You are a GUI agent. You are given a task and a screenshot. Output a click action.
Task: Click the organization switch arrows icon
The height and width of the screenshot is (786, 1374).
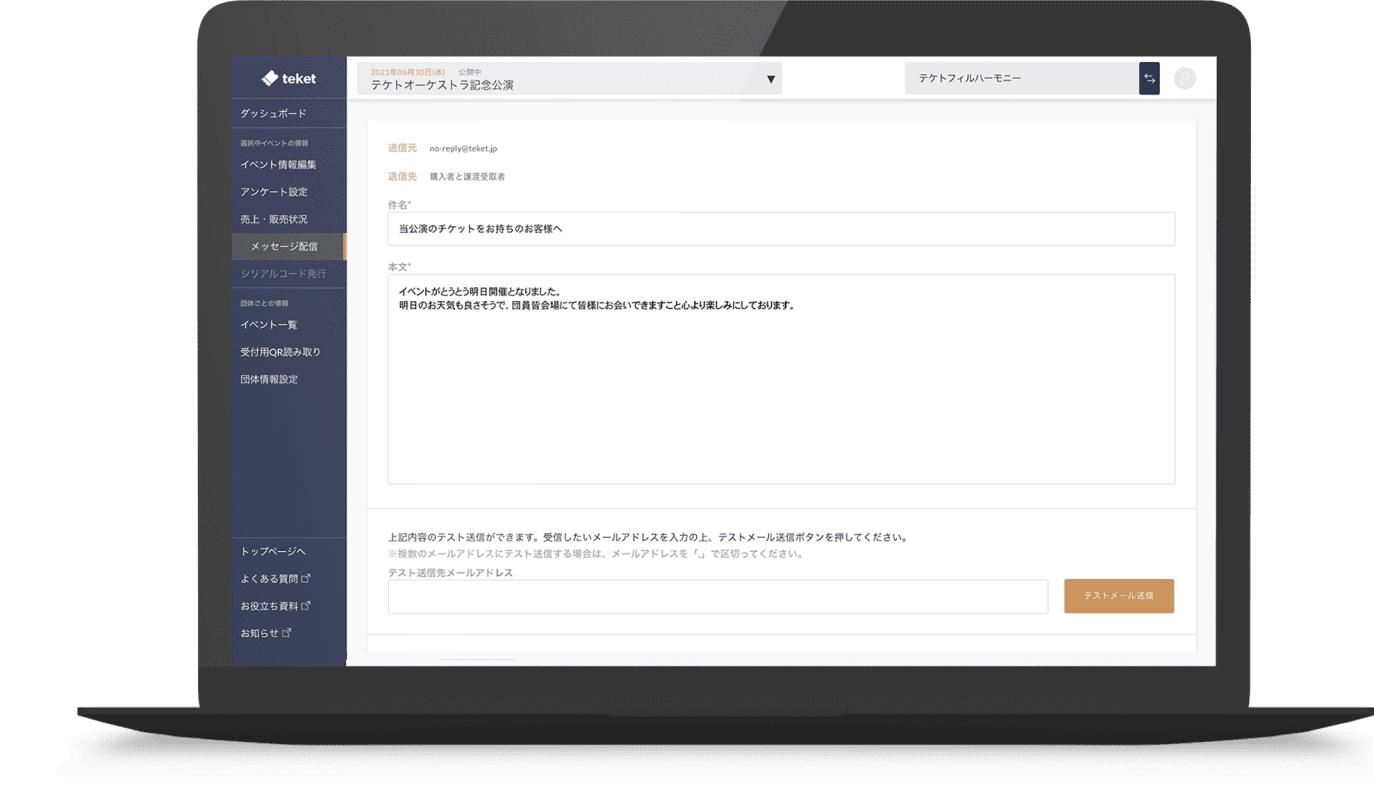click(x=1148, y=77)
